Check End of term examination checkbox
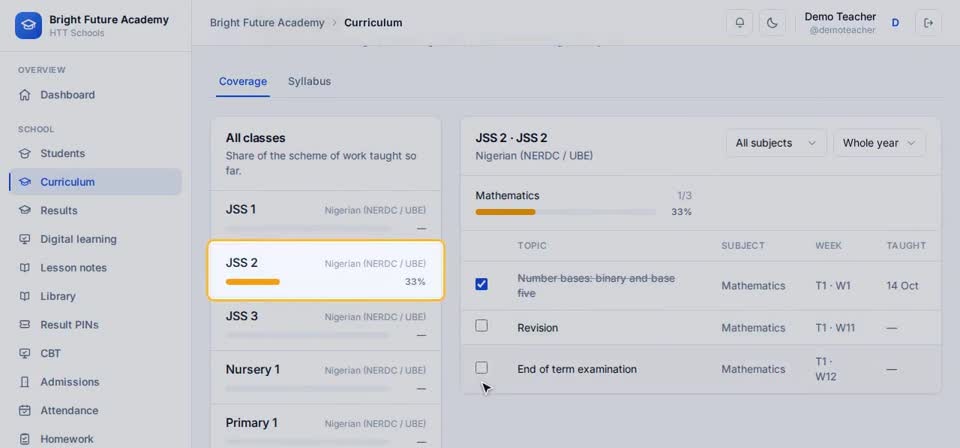This screenshot has height=448, width=960. [482, 367]
